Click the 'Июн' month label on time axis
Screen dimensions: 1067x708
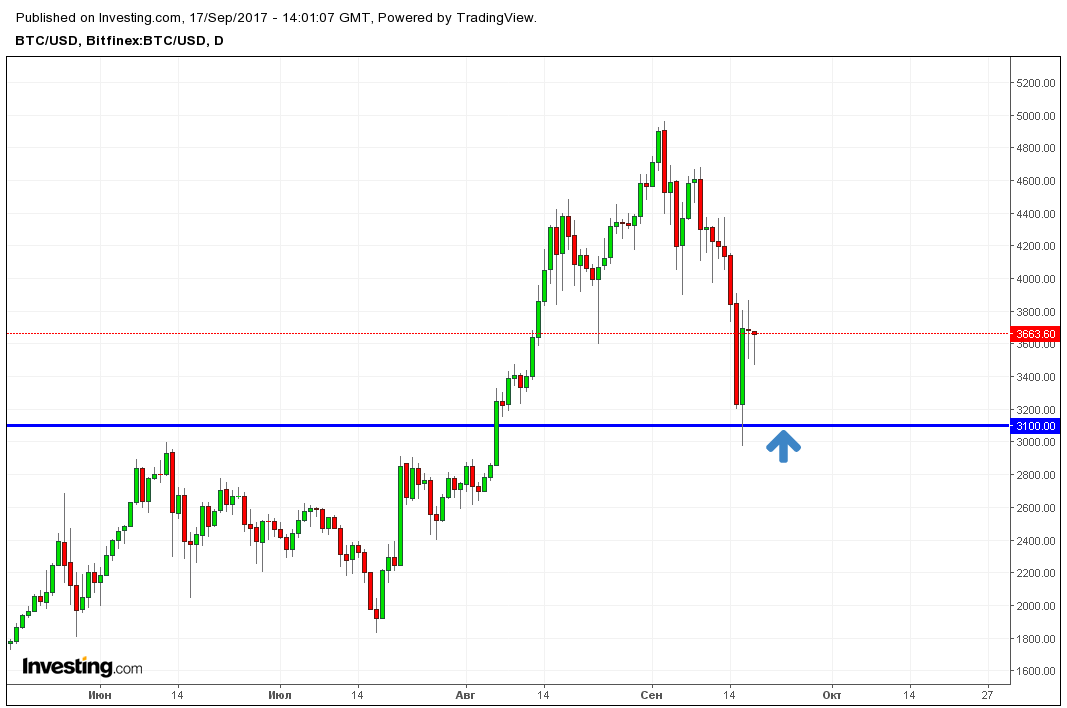tap(100, 695)
